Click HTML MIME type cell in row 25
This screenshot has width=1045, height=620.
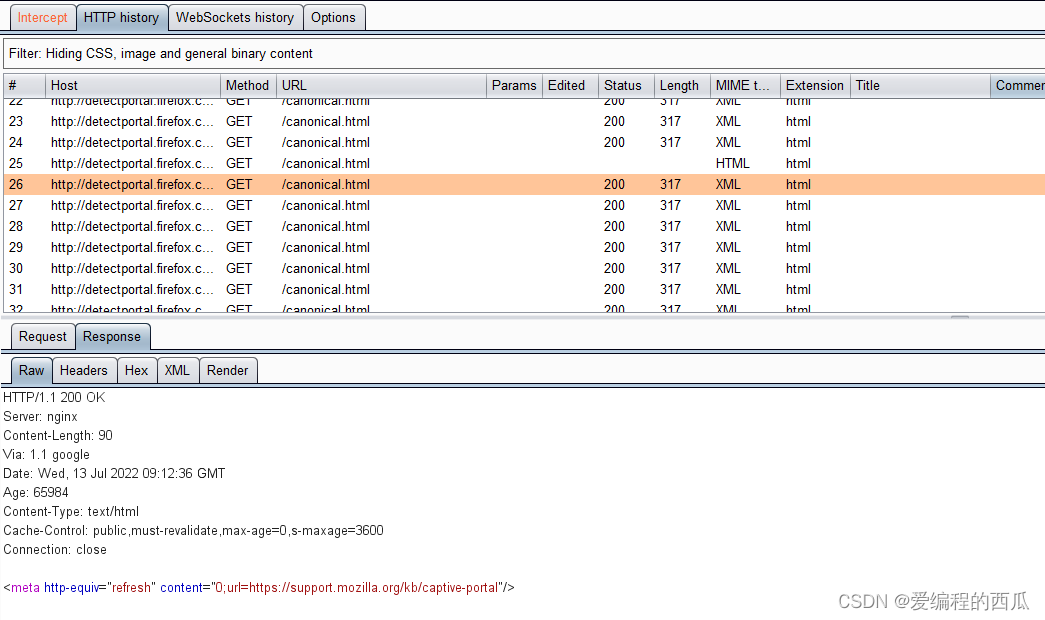click(732, 163)
